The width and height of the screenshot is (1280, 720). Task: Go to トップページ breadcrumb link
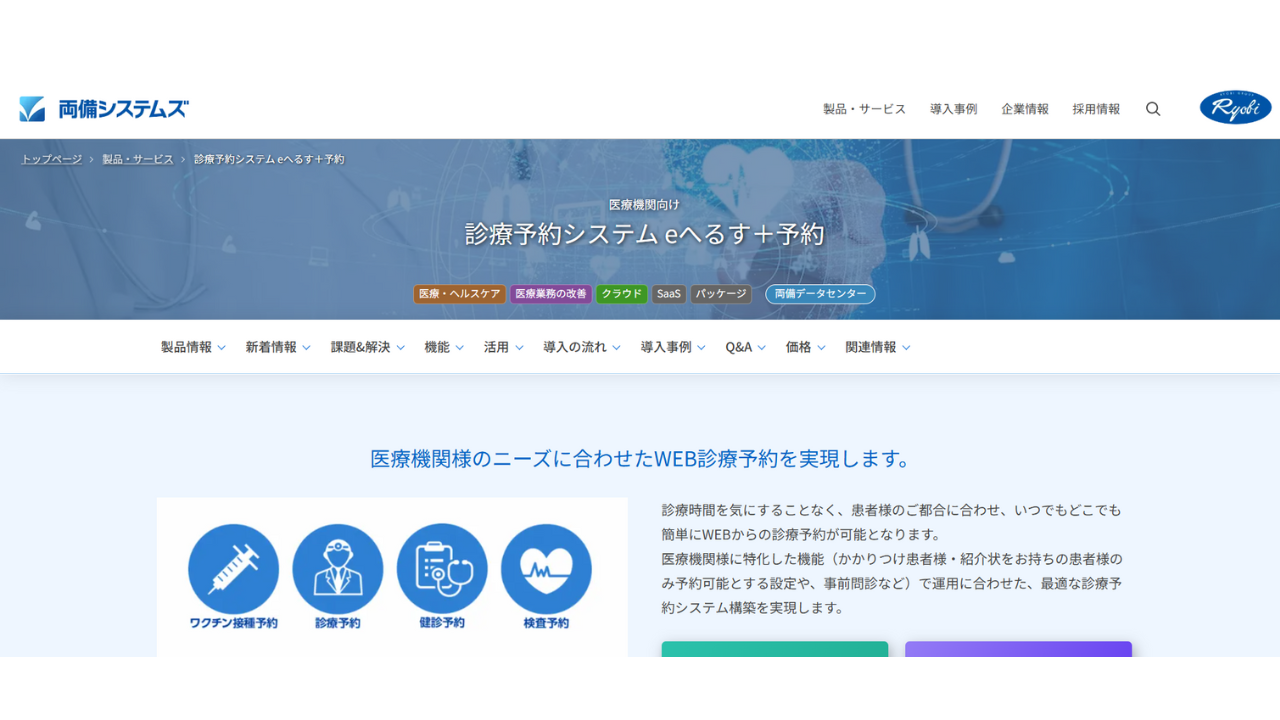pyautogui.click(x=52, y=159)
